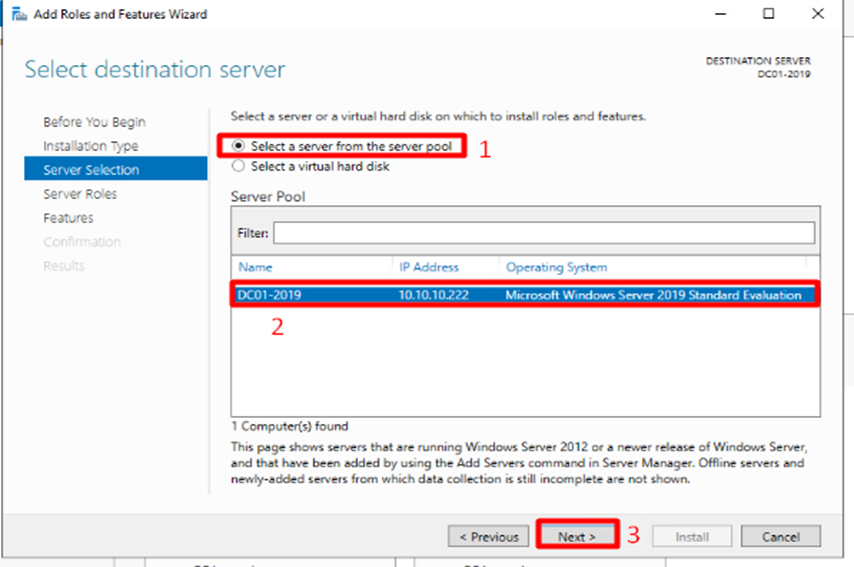The height and width of the screenshot is (567, 854).
Task: Click the Confirmation step in sidebar
Action: pyautogui.click(x=82, y=242)
